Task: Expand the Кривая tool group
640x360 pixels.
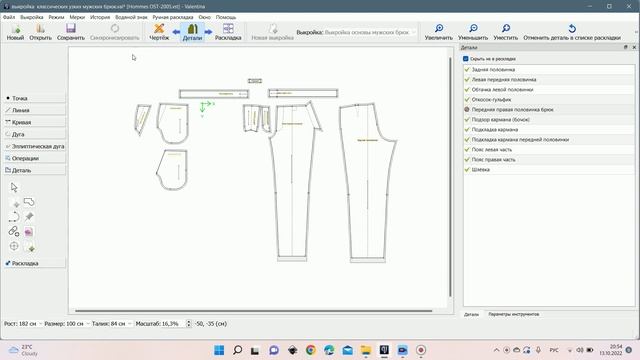Action: (34, 122)
